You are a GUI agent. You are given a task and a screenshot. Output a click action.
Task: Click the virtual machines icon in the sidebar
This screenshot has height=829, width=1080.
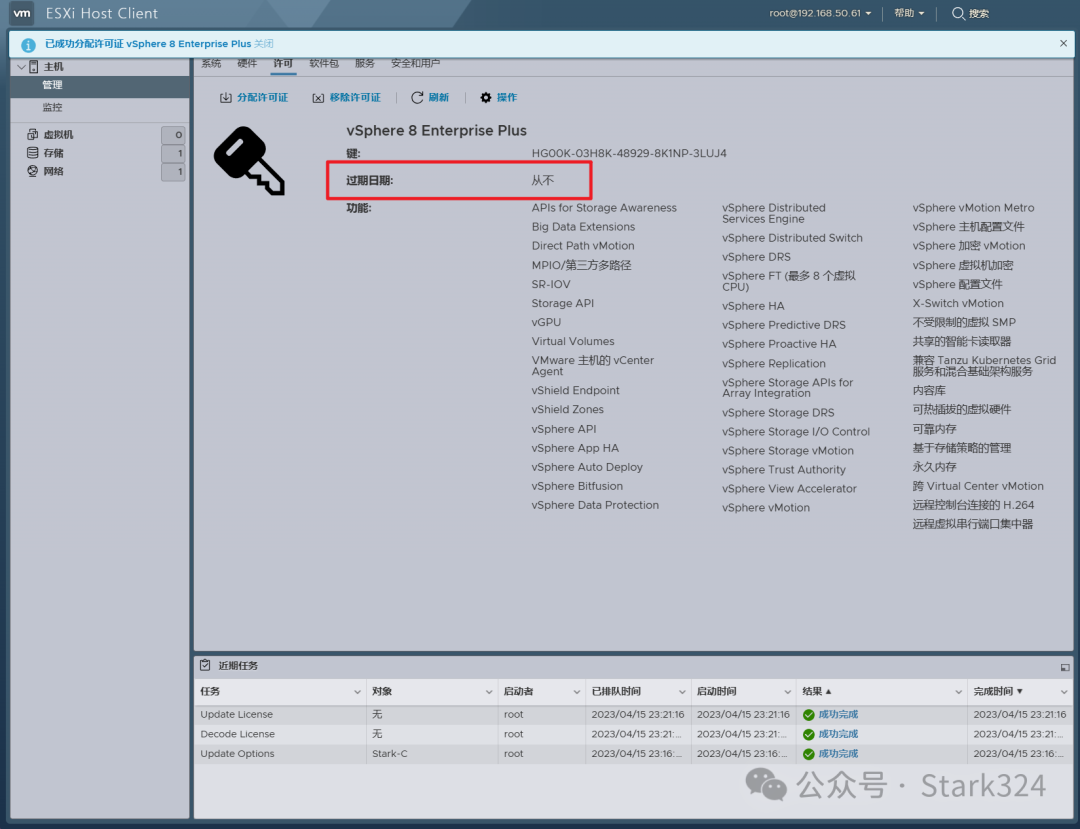[x=32, y=134]
